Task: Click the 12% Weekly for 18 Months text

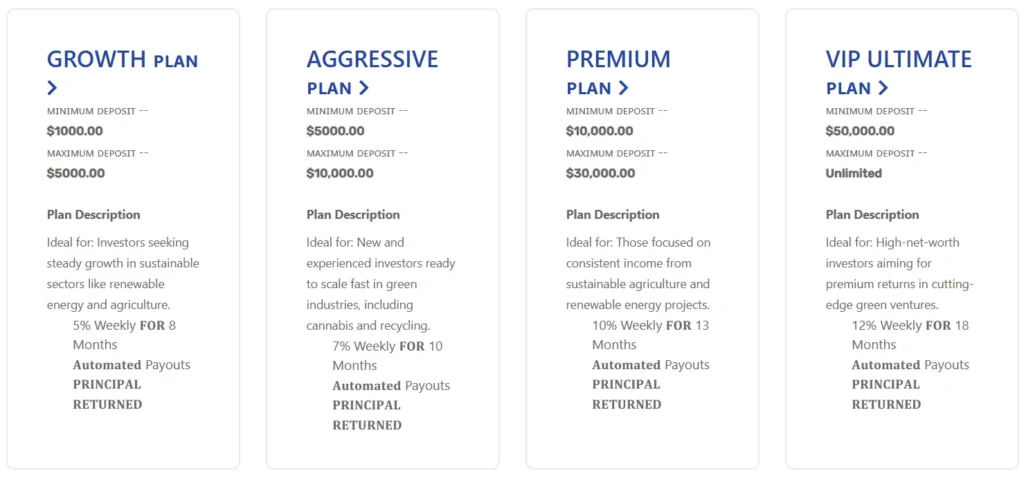Action: tap(910, 335)
